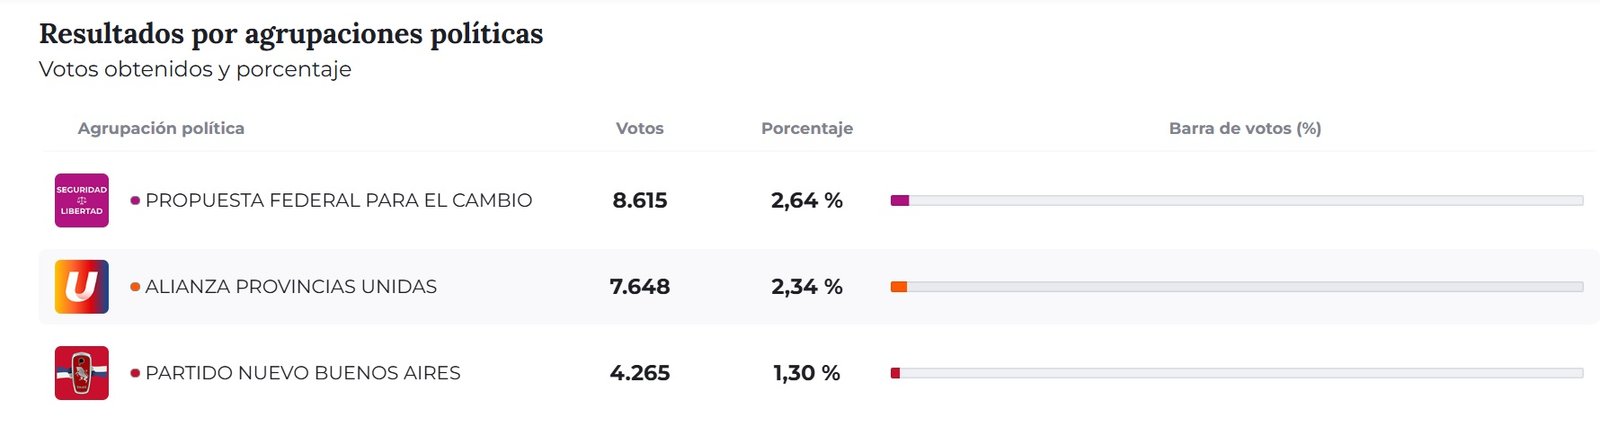The width and height of the screenshot is (1600, 436).
Task: Select the PROPUESTA FEDERAL PARA EL CAMBIO name
Action: 338,201
